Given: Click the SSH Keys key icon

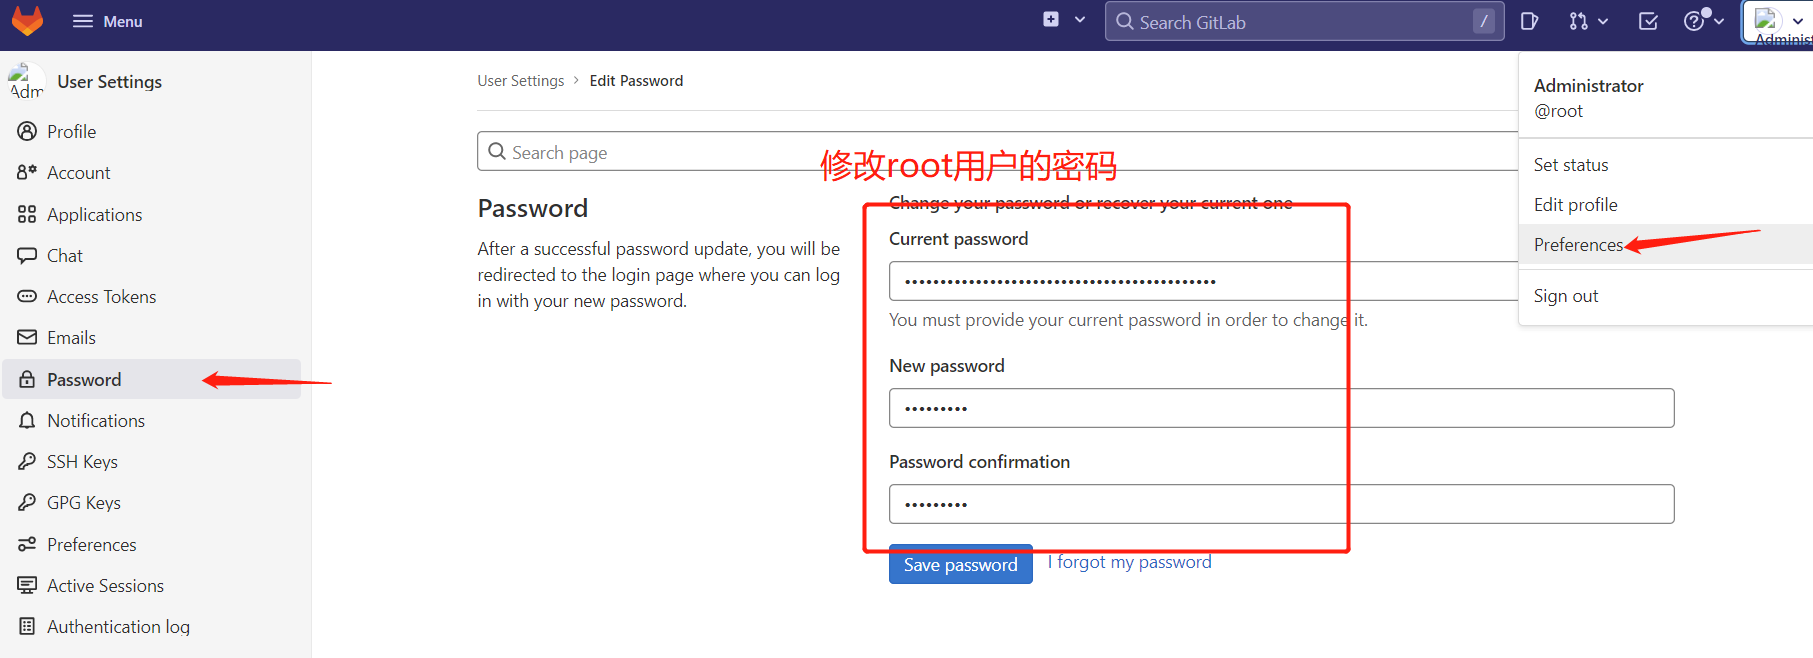Looking at the screenshot, I should [27, 461].
